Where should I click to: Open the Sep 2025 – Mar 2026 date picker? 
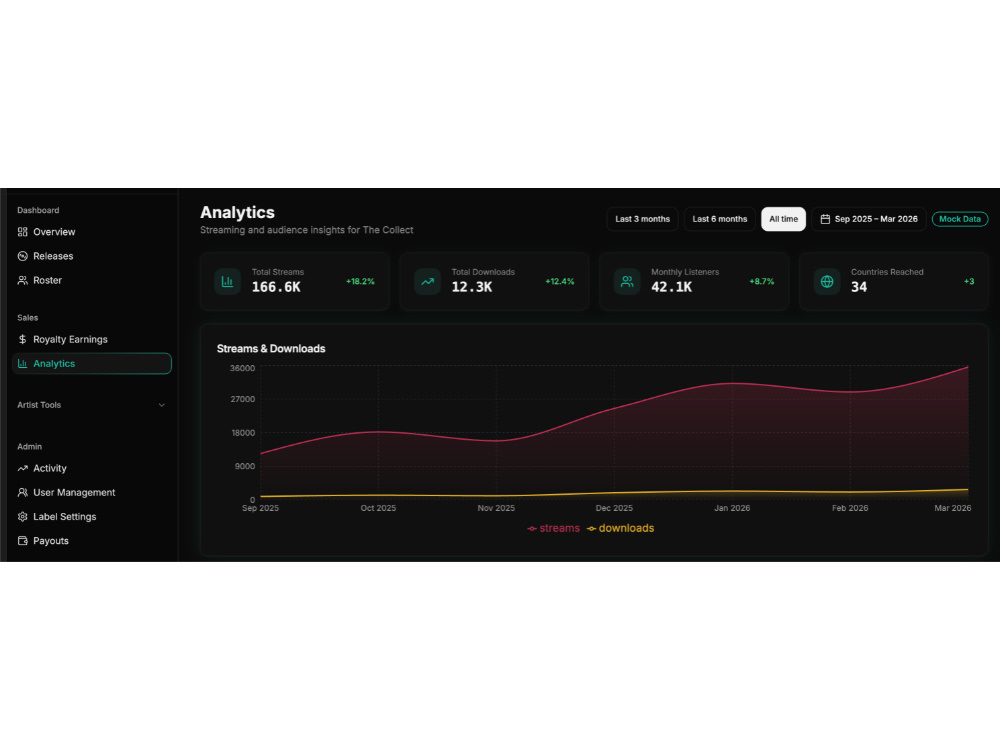tap(869, 219)
